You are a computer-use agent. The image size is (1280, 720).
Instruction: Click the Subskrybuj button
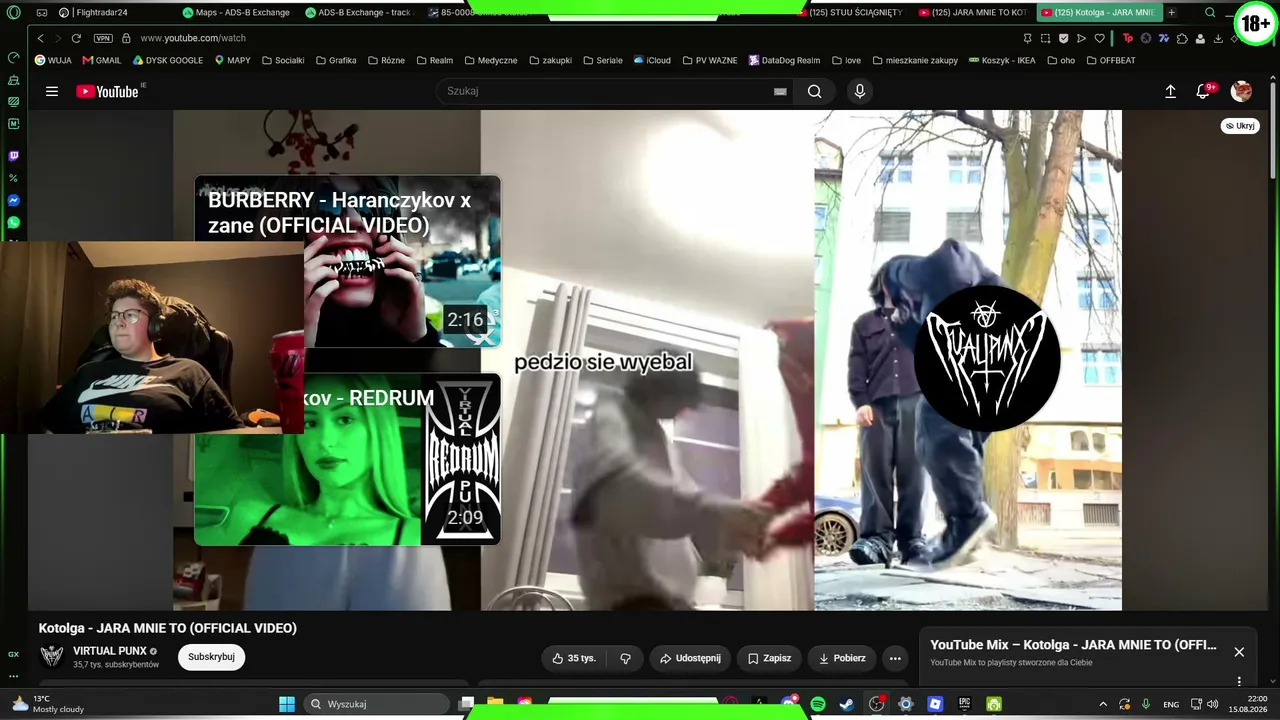[211, 657]
